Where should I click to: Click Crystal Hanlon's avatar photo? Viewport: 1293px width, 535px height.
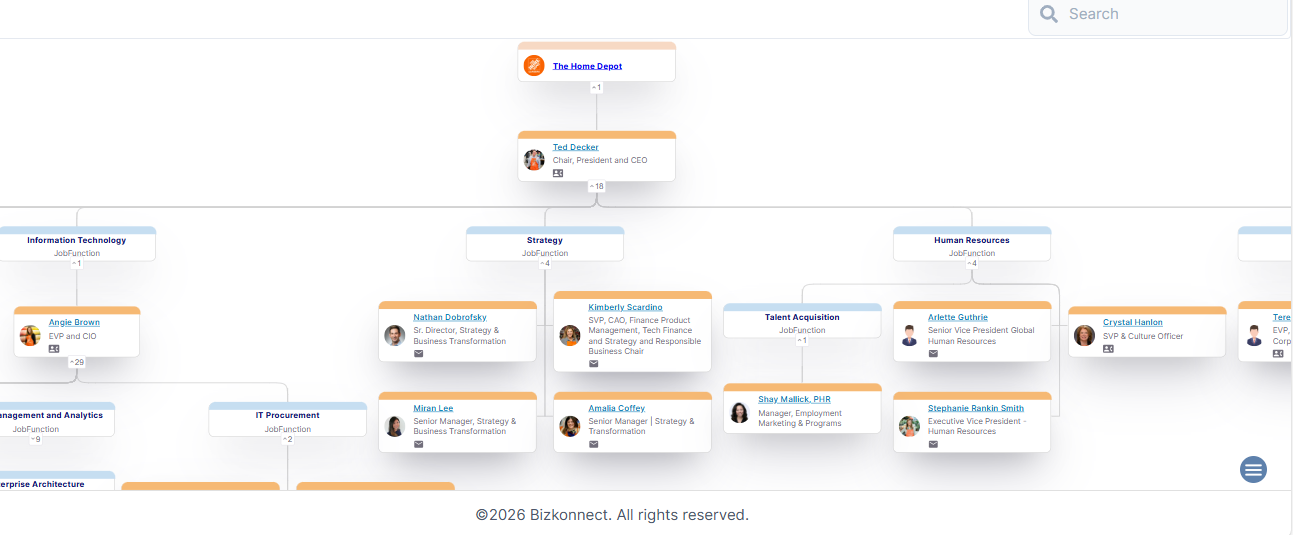[1084, 335]
